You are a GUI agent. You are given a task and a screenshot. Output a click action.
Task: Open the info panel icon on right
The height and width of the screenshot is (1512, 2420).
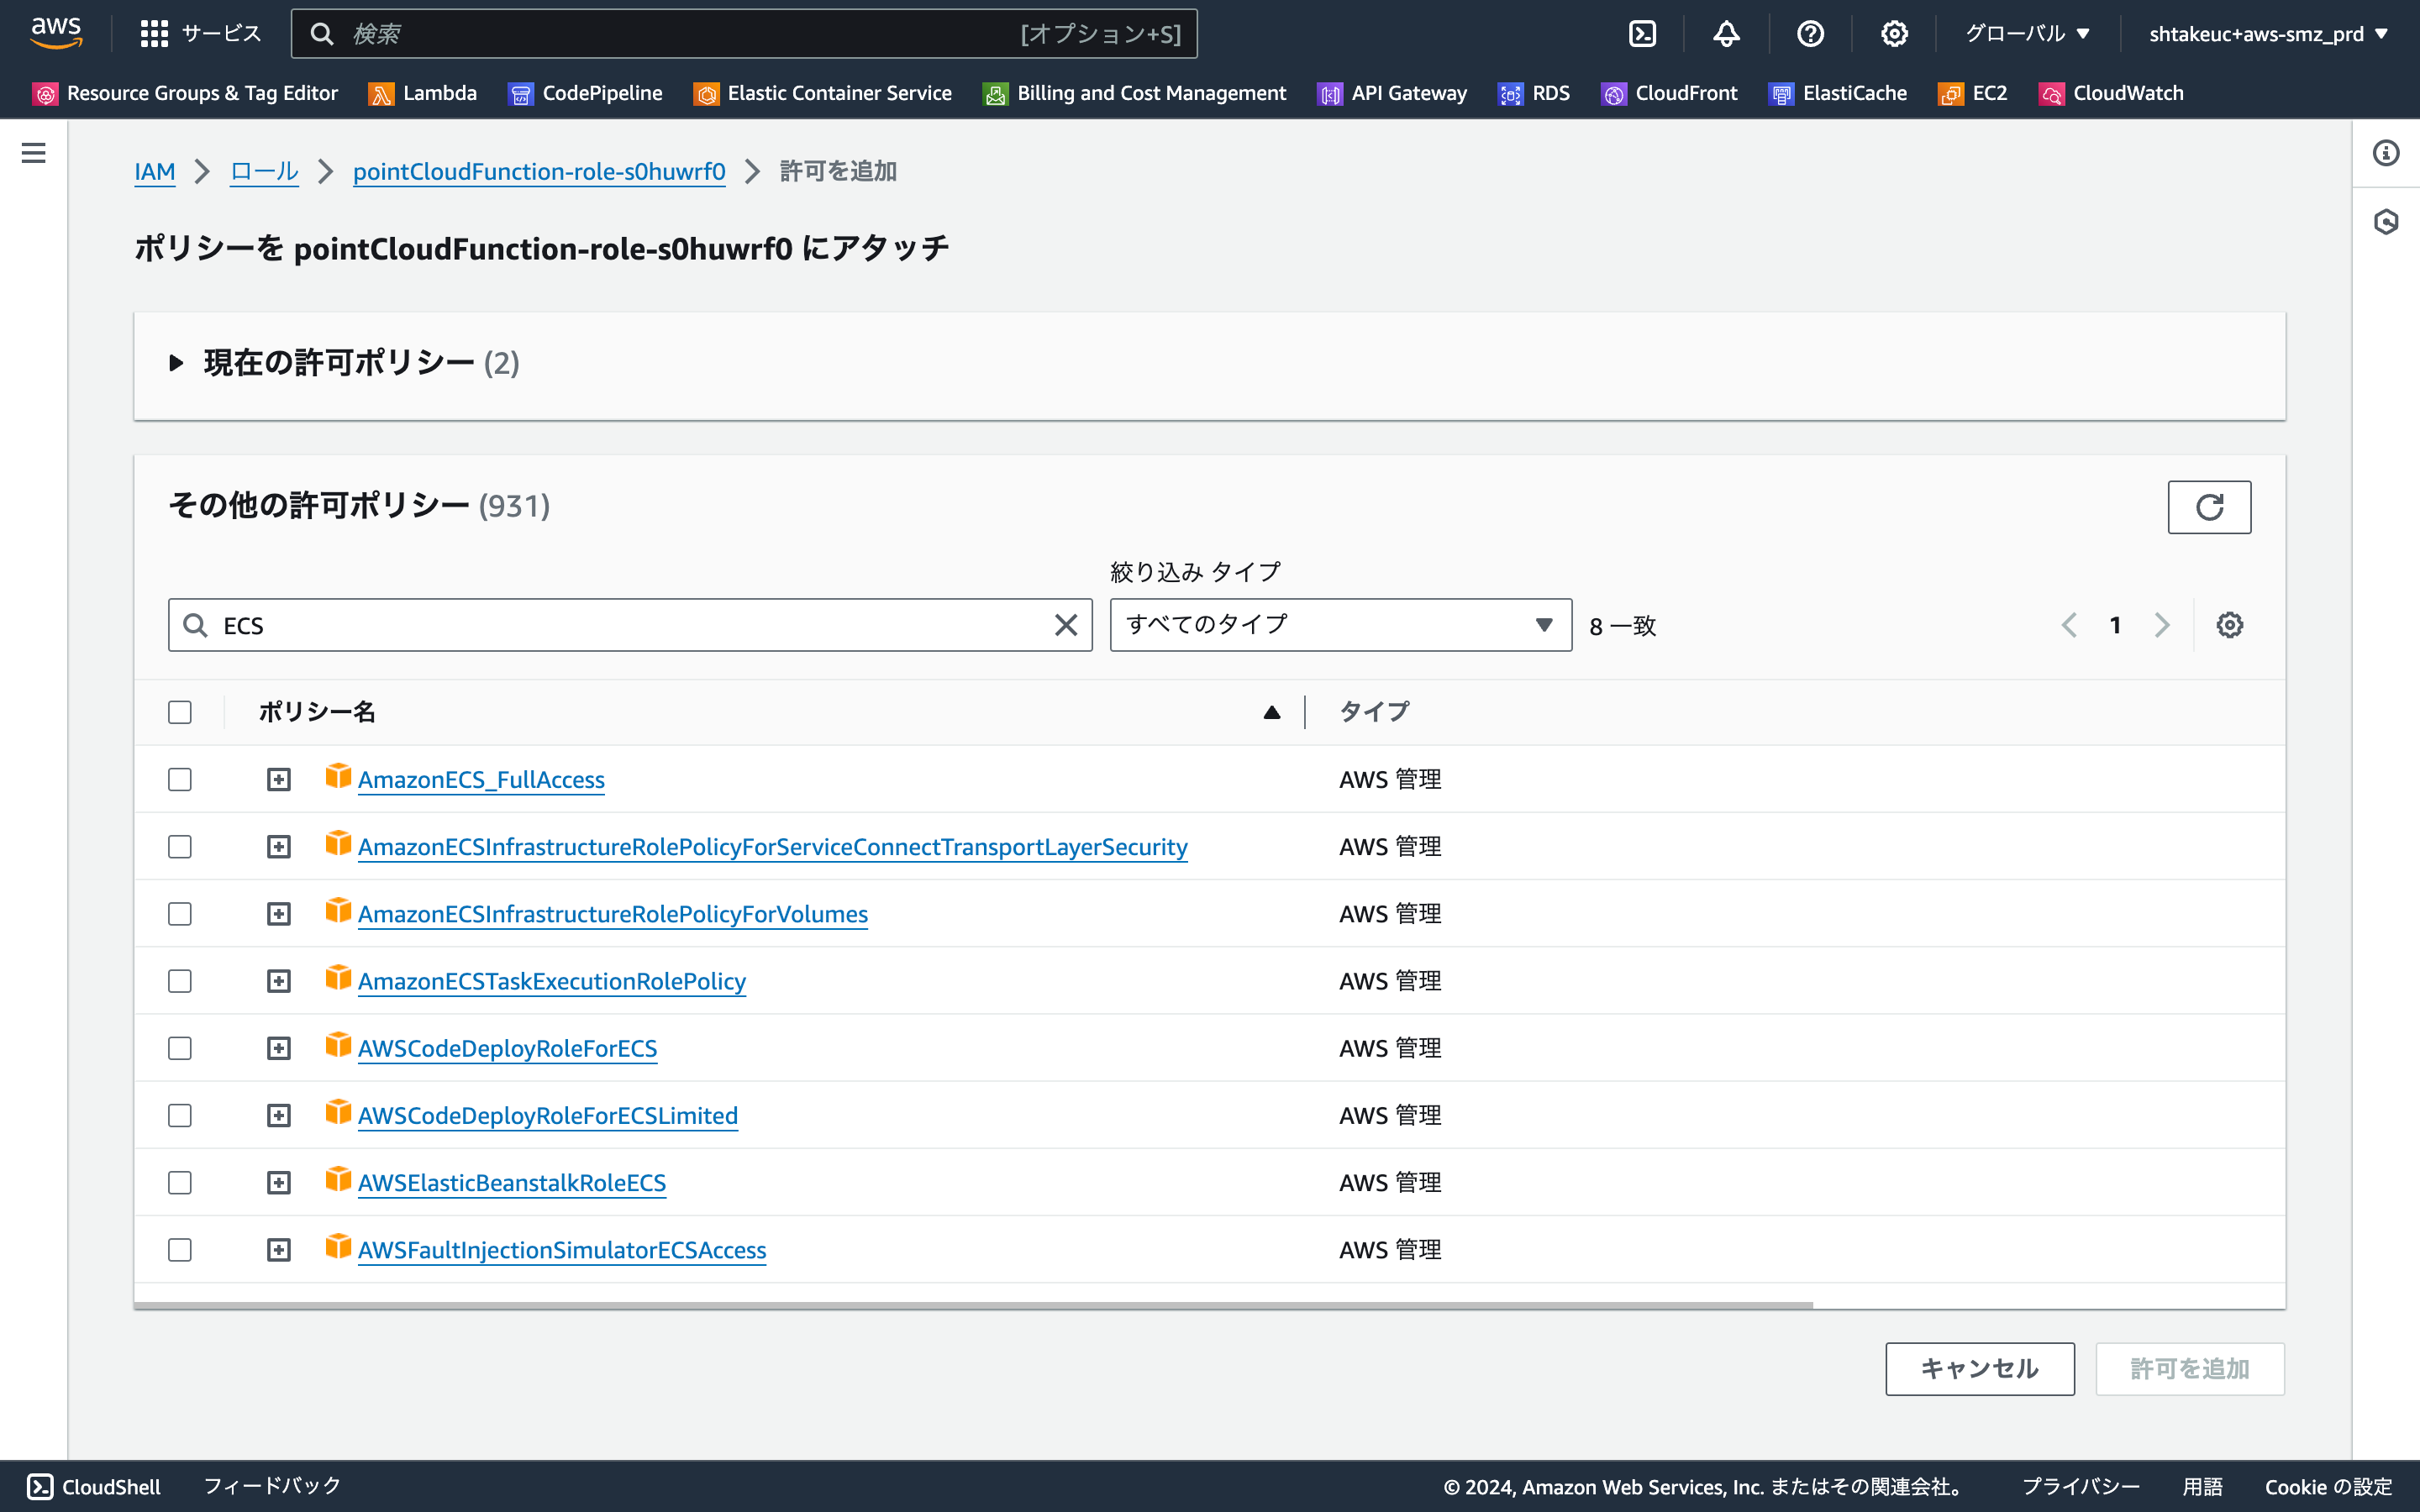pos(2386,153)
